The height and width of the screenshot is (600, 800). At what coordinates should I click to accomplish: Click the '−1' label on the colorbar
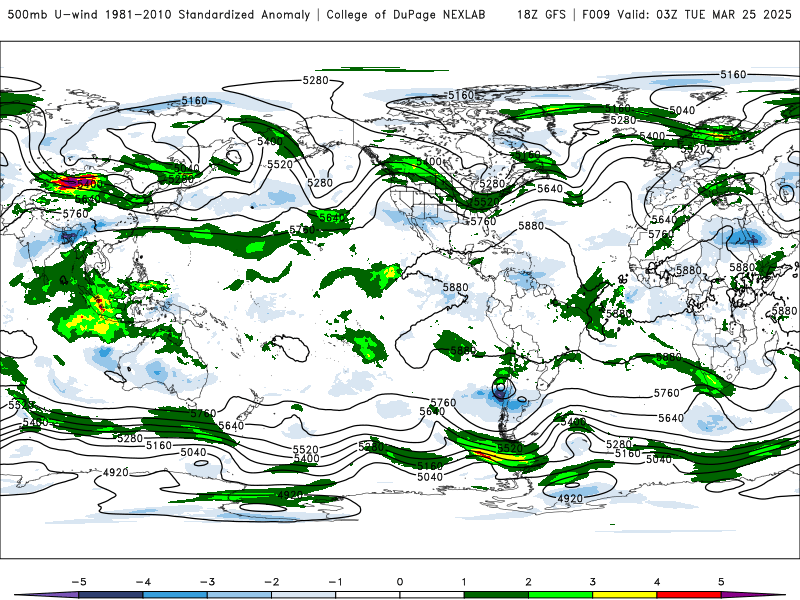point(335,582)
